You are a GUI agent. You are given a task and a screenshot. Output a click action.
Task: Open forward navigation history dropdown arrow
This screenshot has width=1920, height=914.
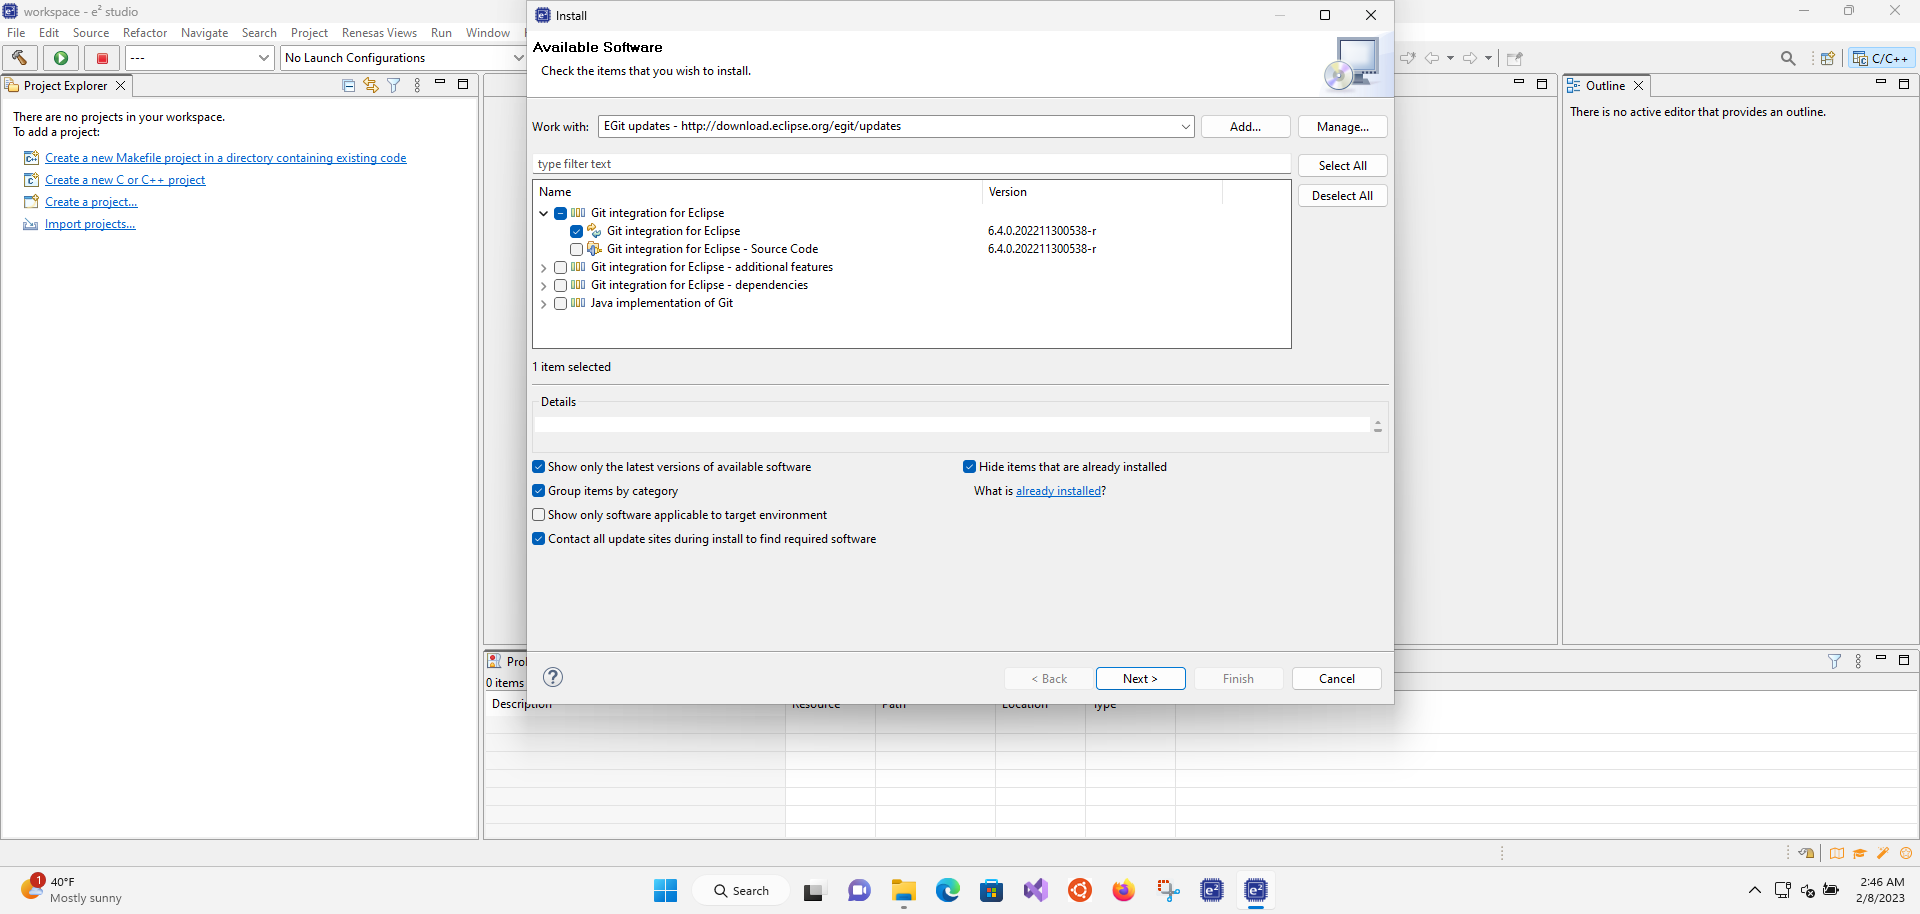click(1488, 58)
